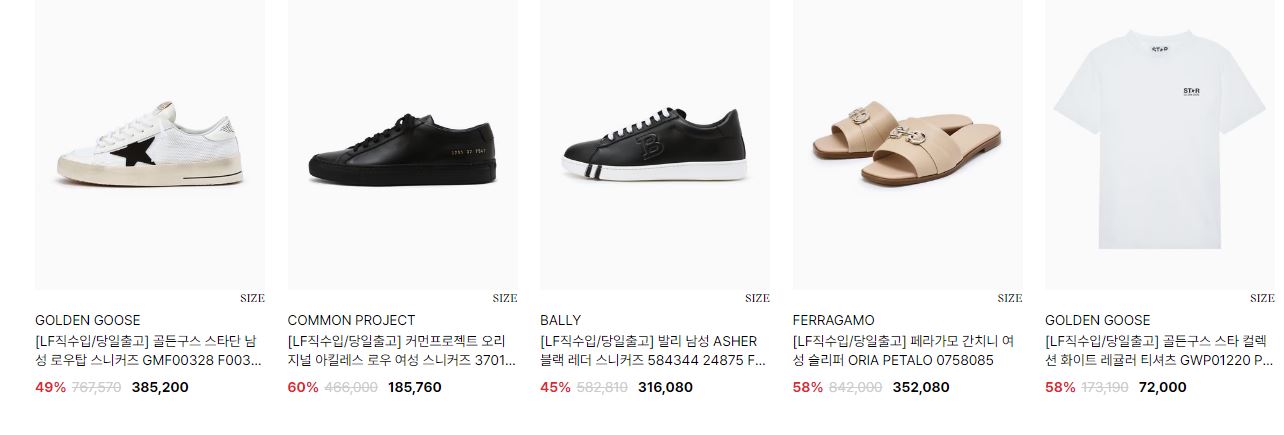The height and width of the screenshot is (435, 1284).
Task: Open the Bally ASHER 584344 product title
Action: (653, 351)
